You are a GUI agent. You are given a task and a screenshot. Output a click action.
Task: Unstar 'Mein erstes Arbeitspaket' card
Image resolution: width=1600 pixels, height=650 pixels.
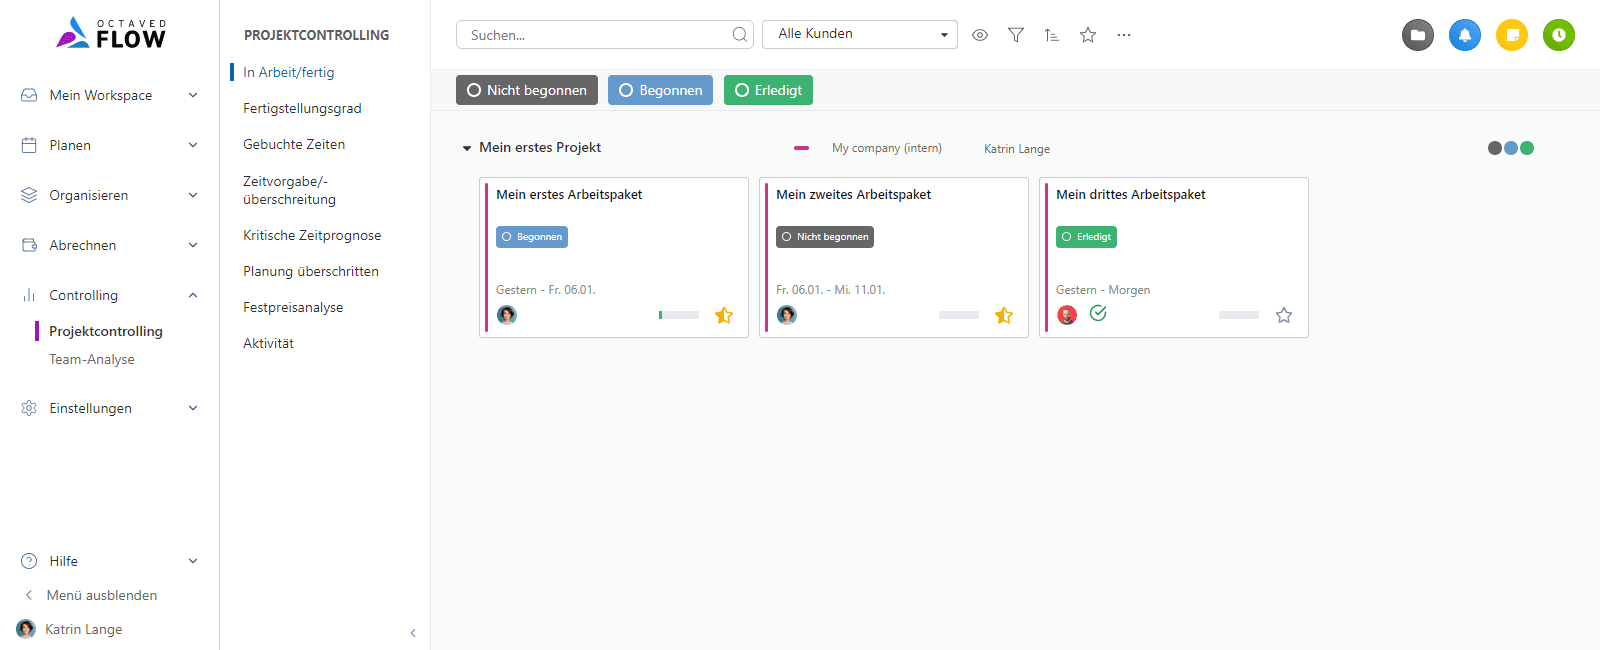pyautogui.click(x=724, y=316)
